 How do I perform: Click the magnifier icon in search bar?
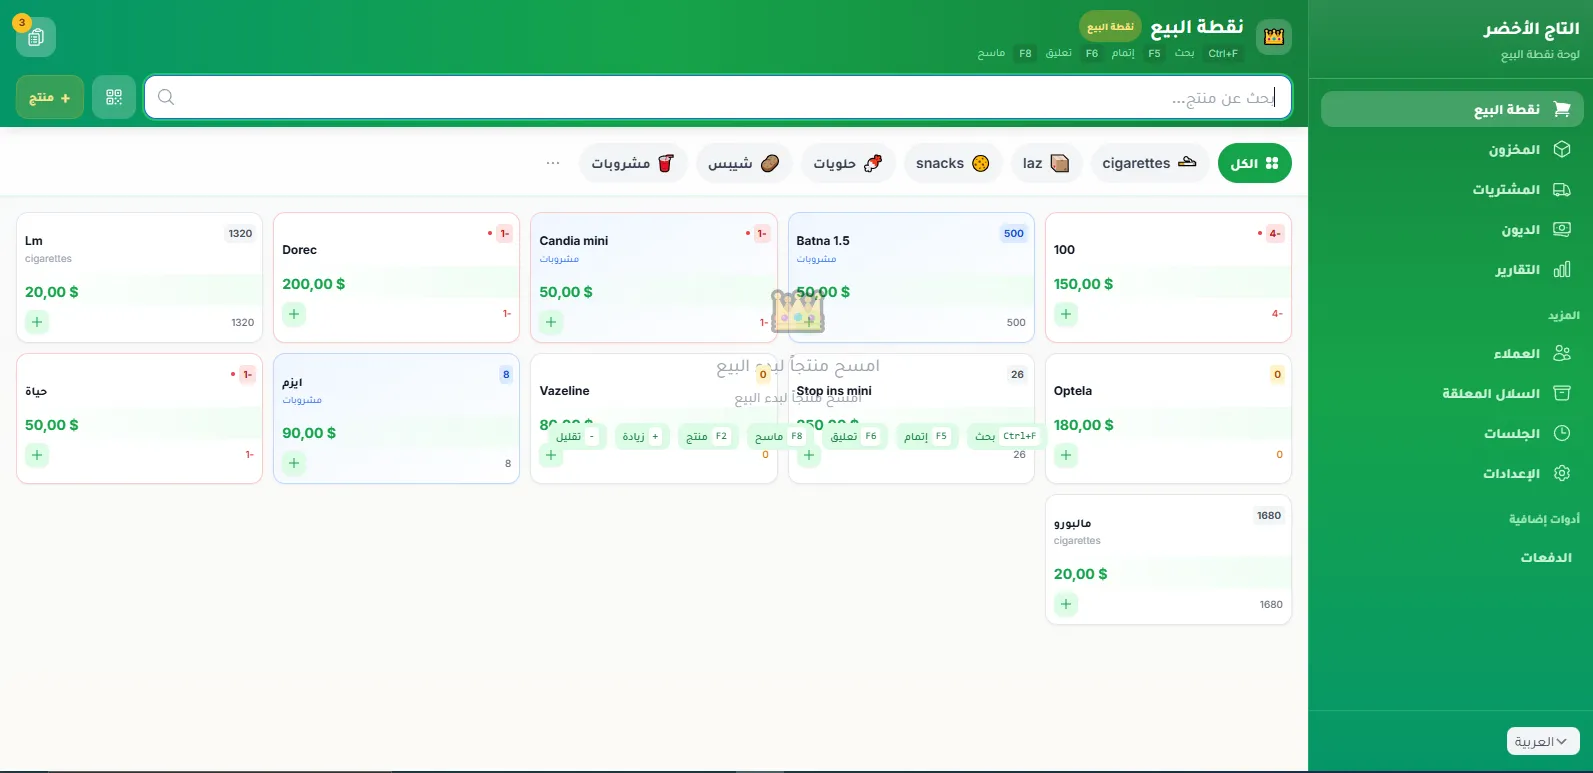166,97
